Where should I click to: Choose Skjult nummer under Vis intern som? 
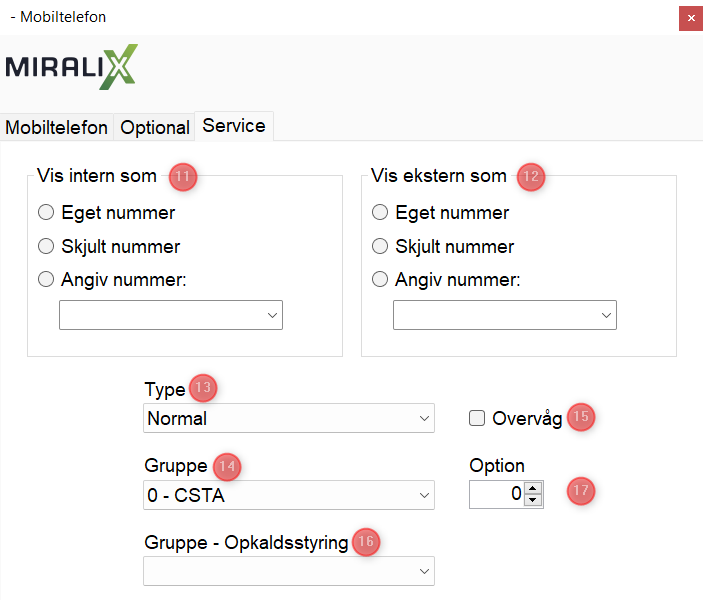pyautogui.click(x=46, y=247)
